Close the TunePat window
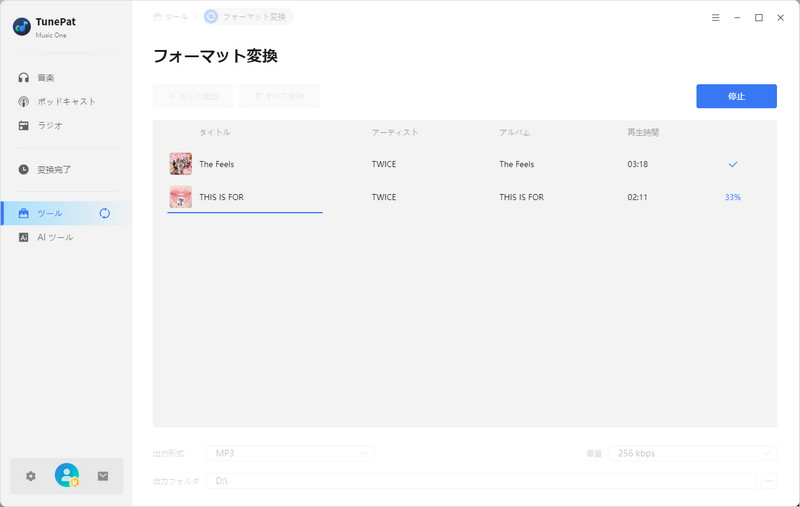This screenshot has width=800, height=507. pos(781,17)
